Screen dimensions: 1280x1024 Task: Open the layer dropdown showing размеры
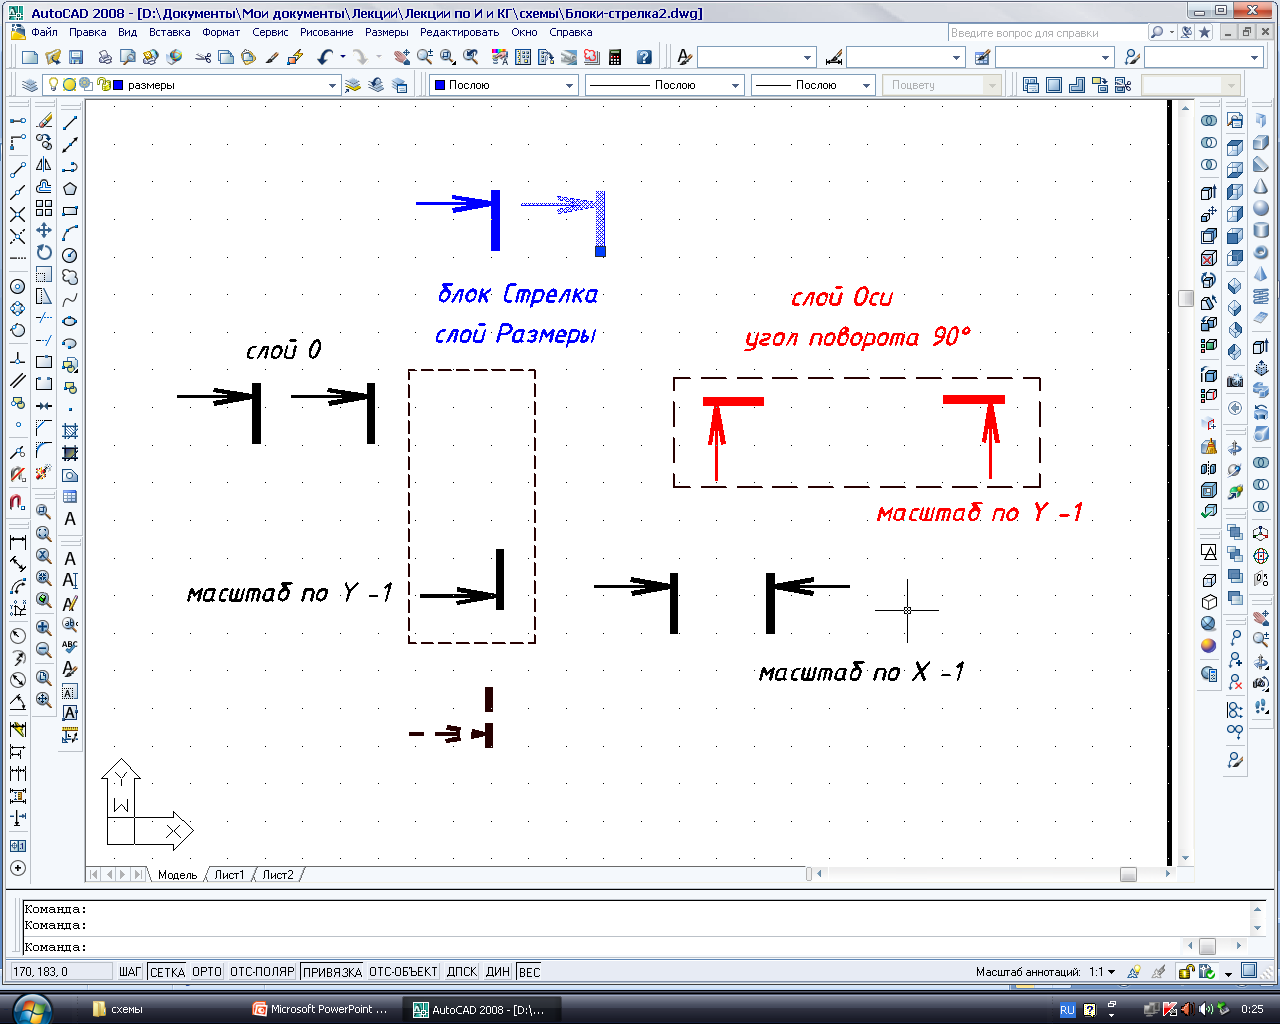[192, 85]
